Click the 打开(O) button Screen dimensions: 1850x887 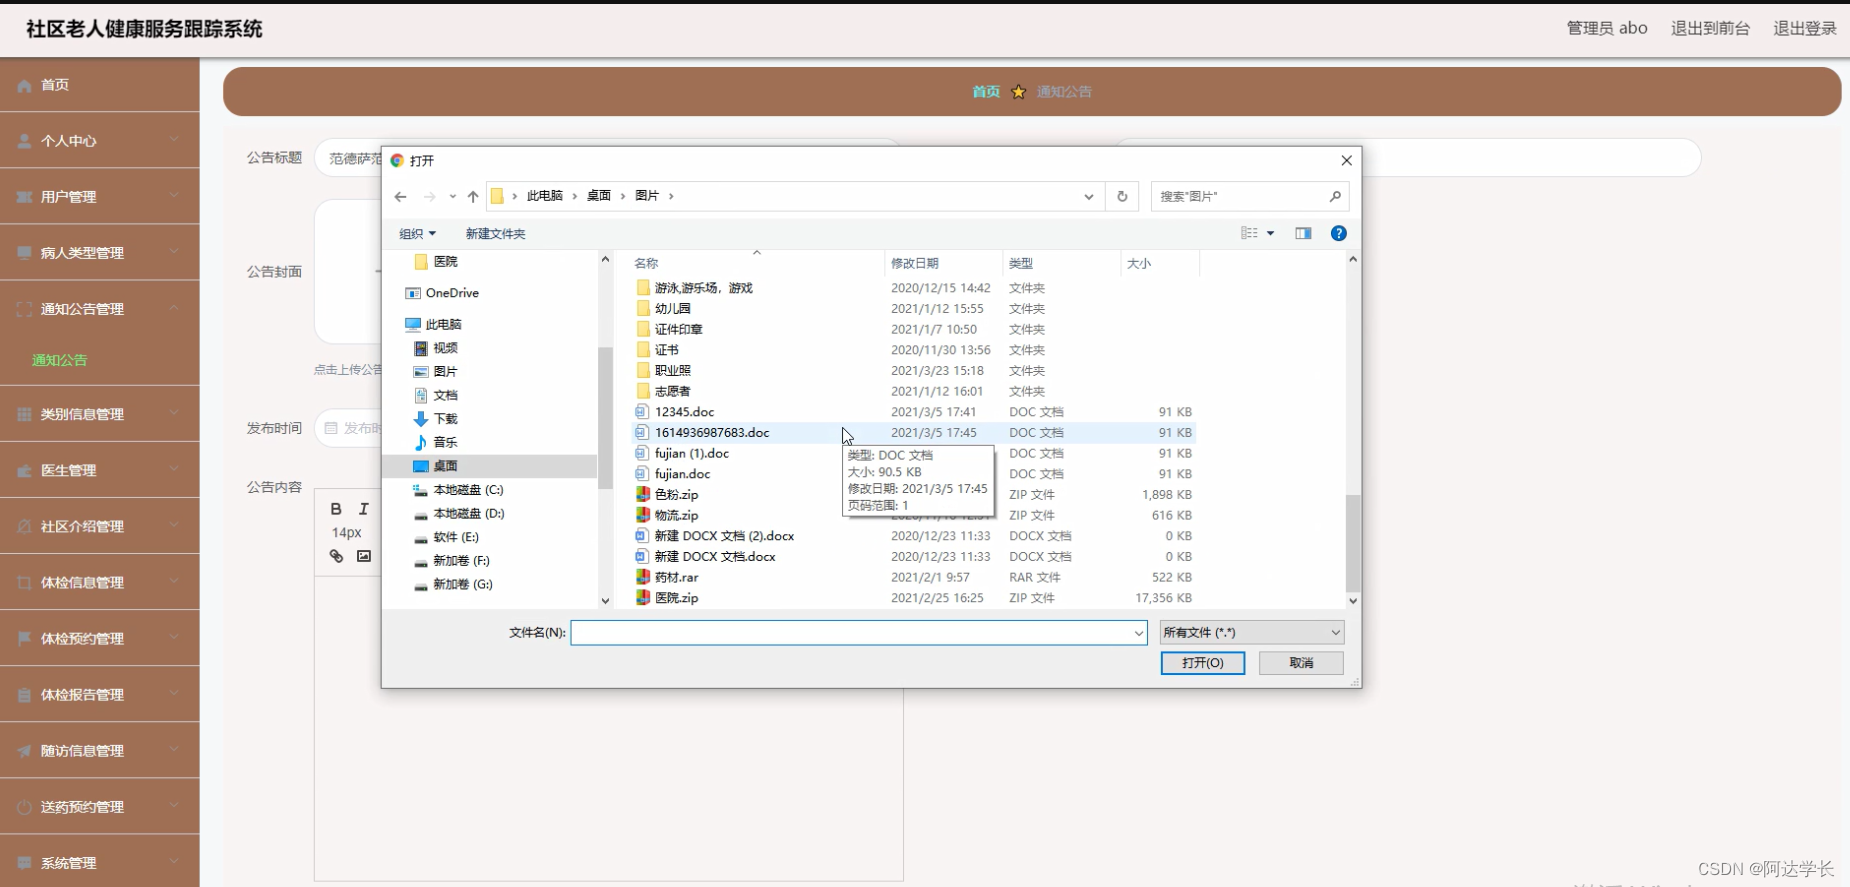[1202, 663]
